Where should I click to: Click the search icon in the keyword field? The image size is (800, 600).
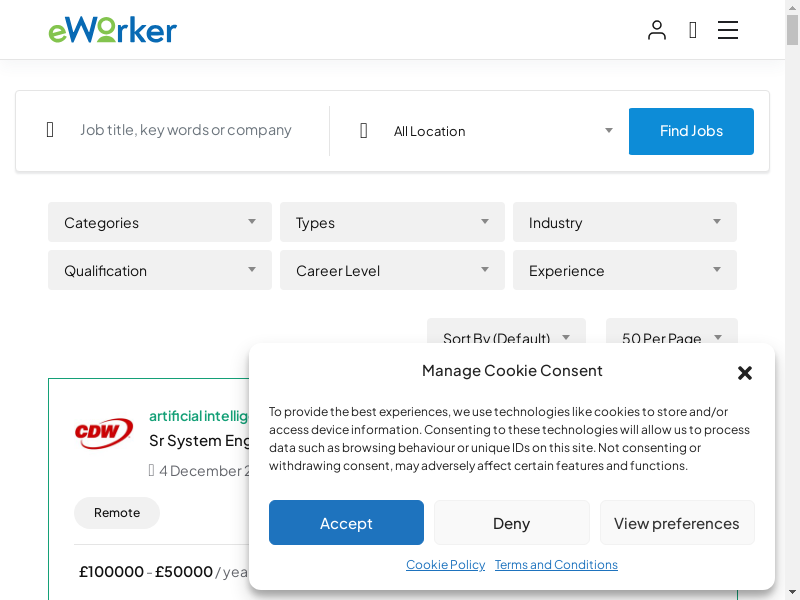pos(50,130)
